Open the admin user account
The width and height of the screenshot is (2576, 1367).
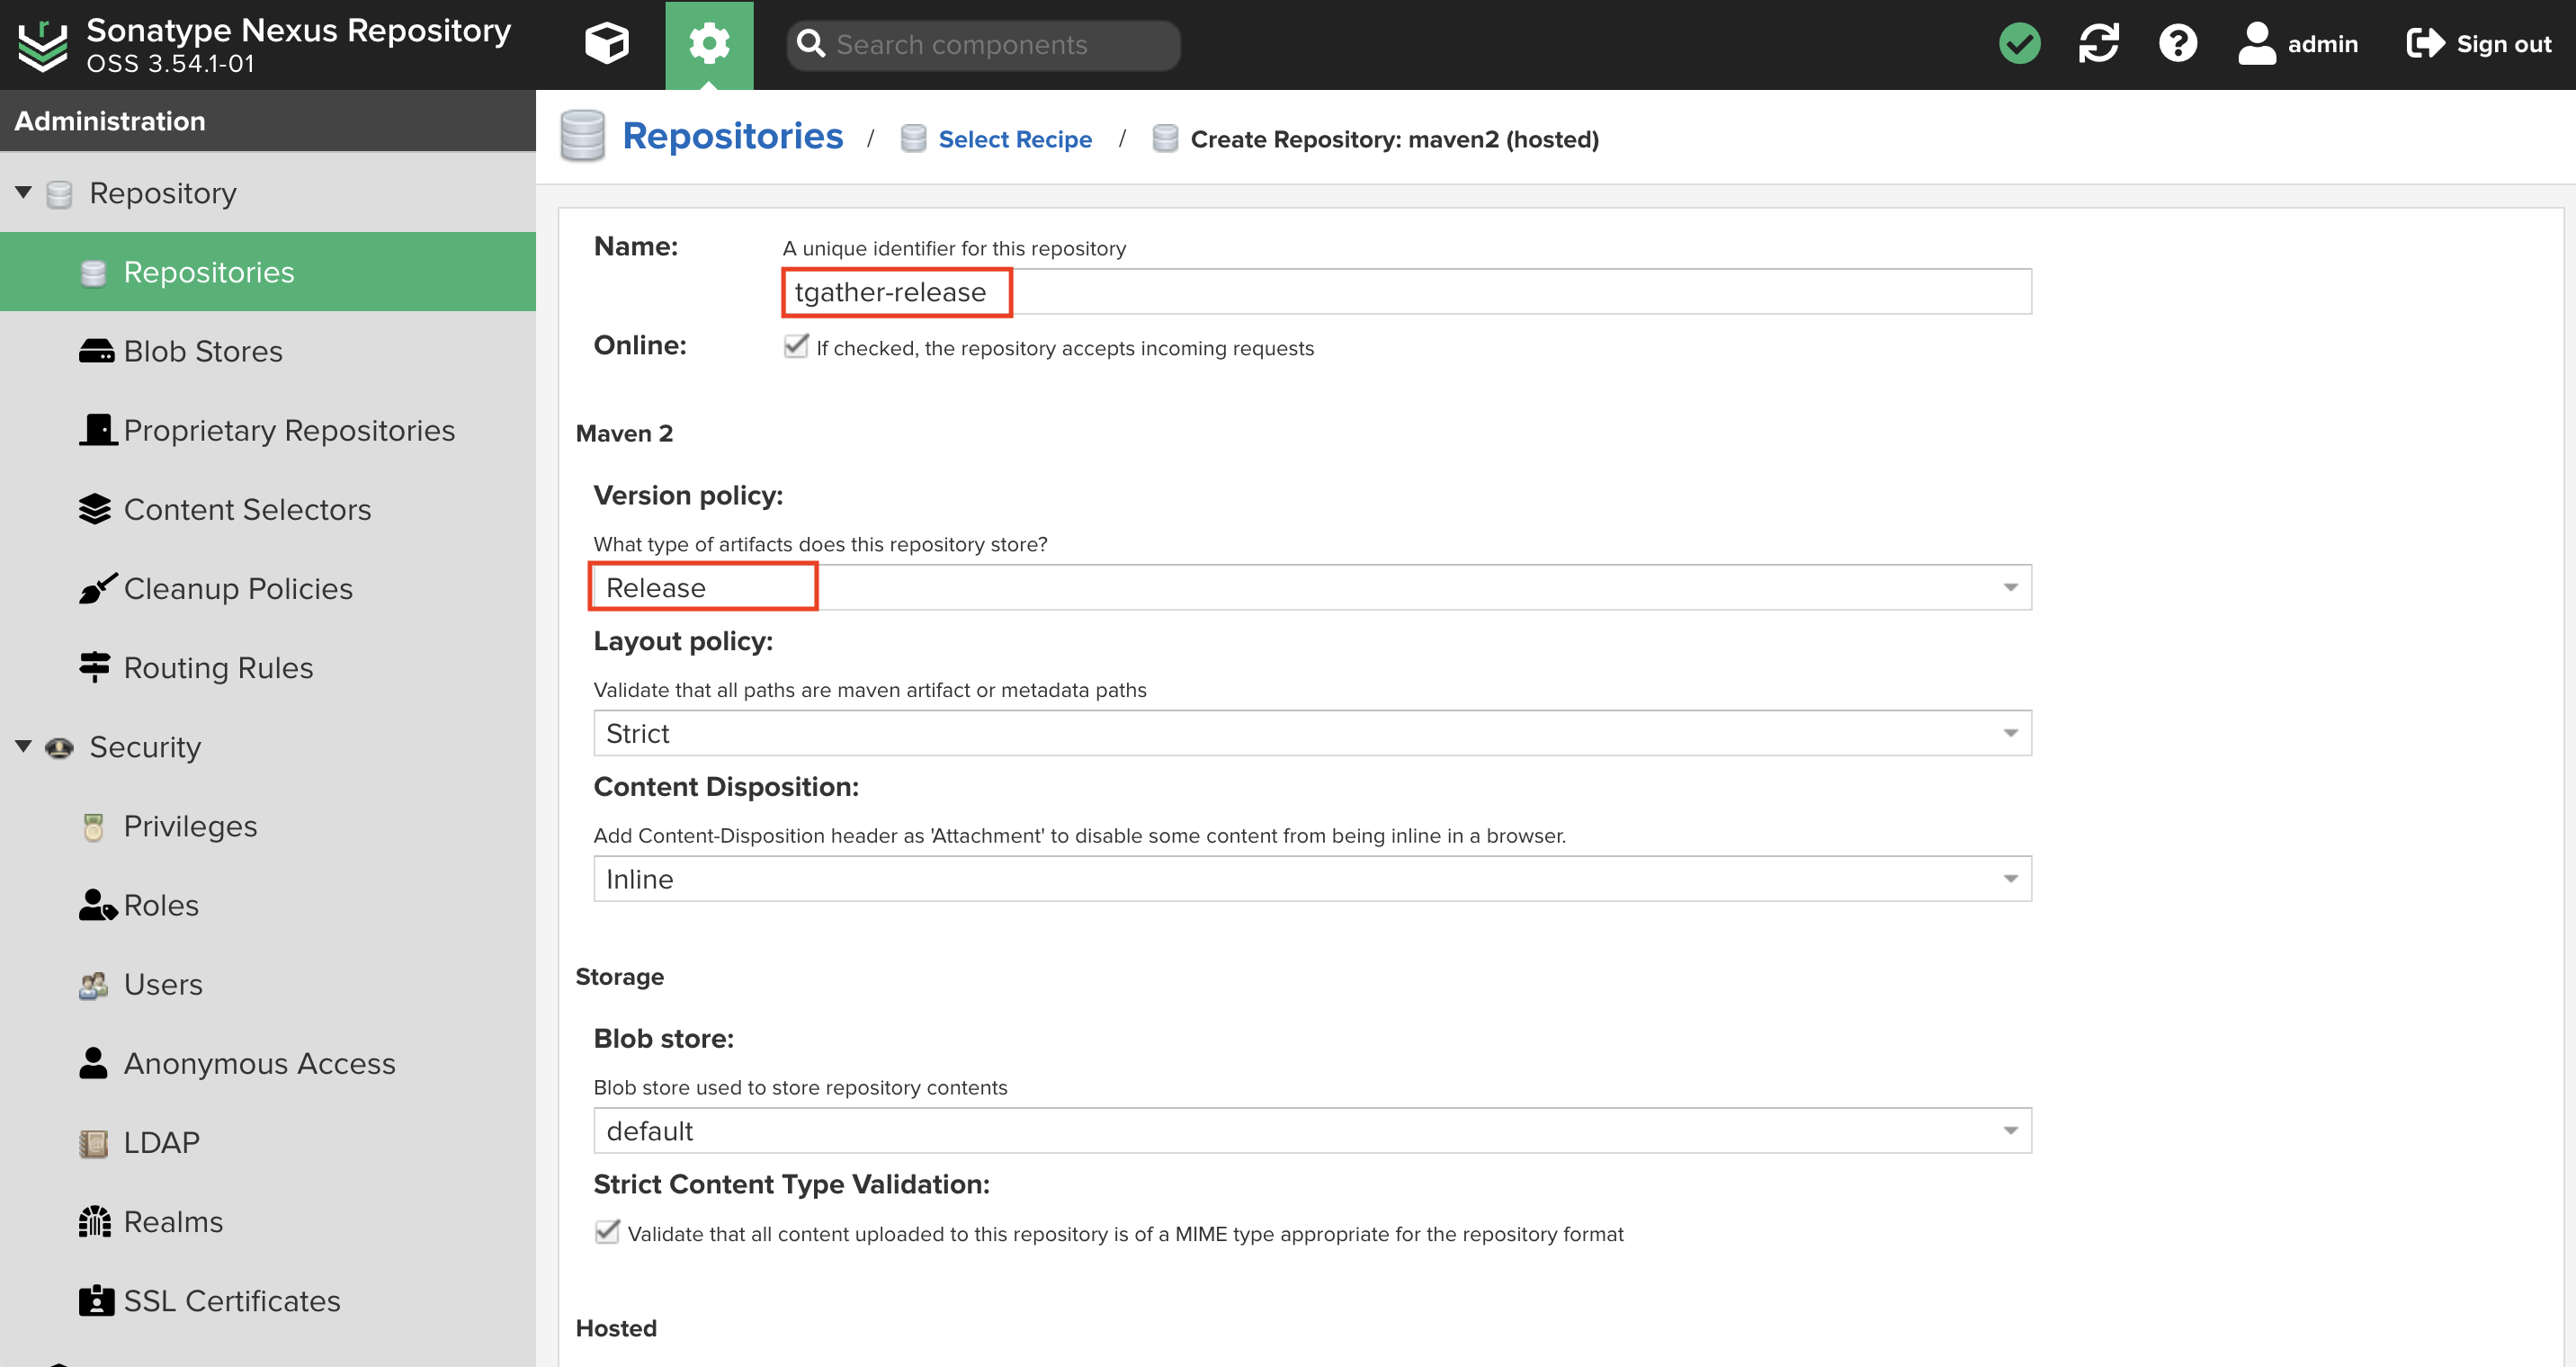(2297, 44)
